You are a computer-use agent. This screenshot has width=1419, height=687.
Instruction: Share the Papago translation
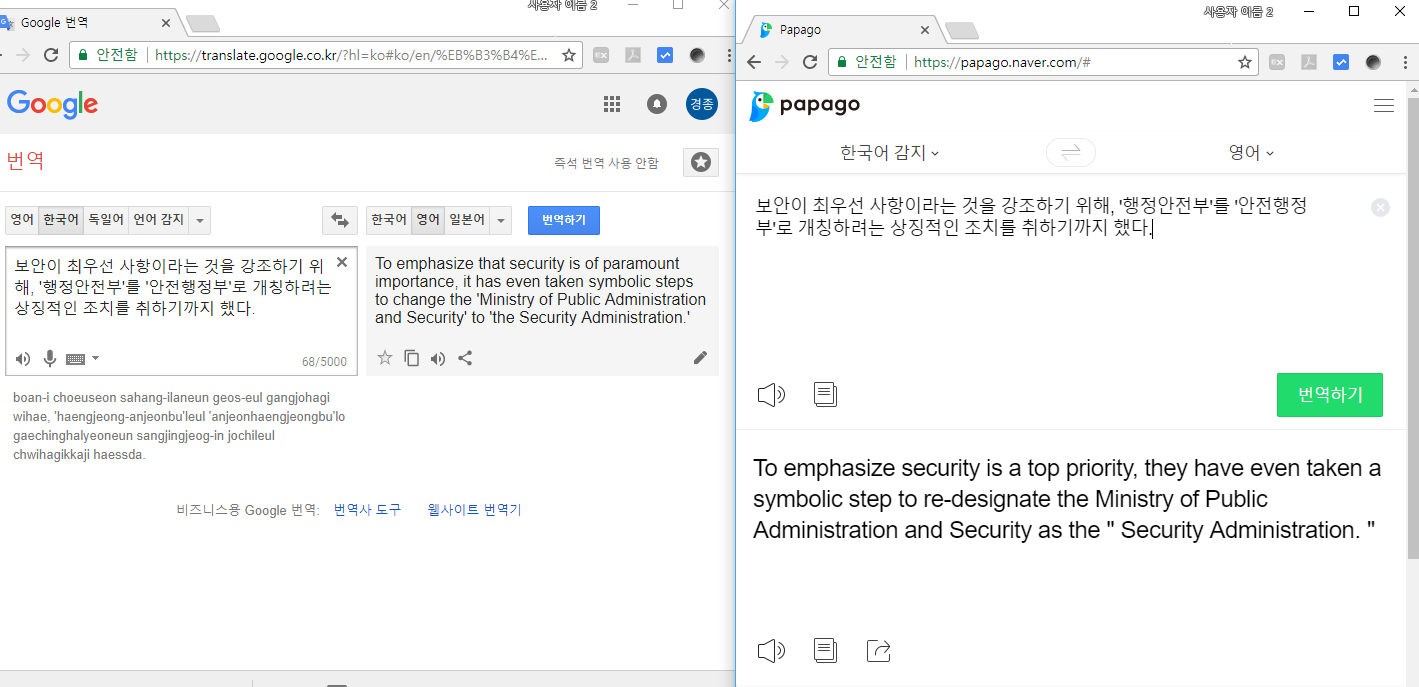(878, 651)
